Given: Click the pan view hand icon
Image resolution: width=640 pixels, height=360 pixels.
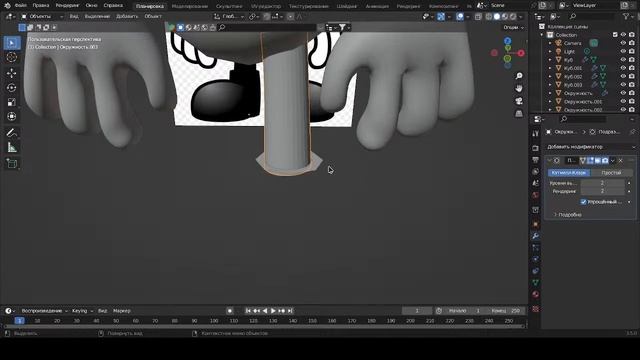Looking at the screenshot, I should [x=519, y=88].
